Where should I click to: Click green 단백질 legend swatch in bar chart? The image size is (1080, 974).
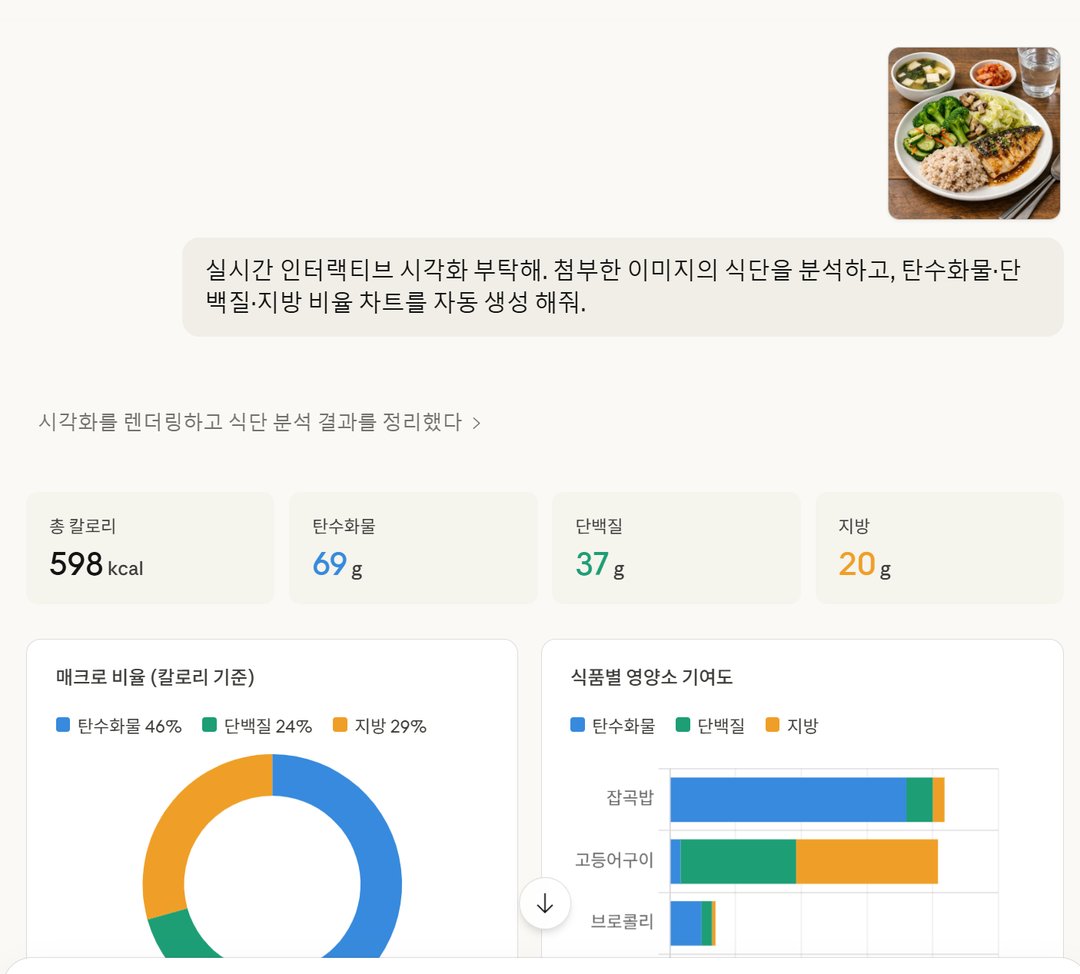click(683, 725)
